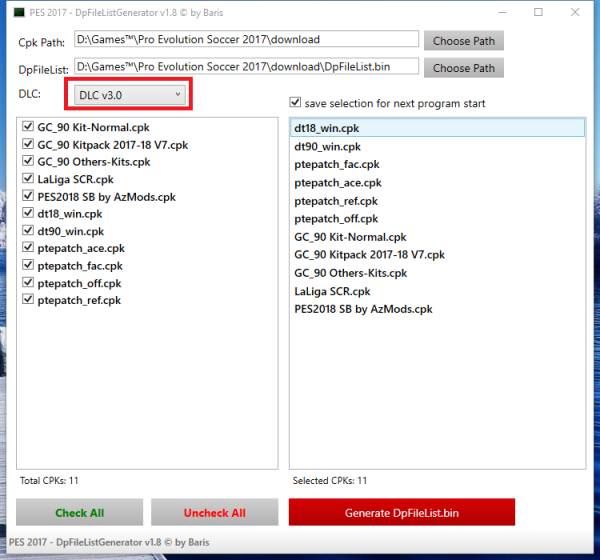Uncheck GC_90 Others-Kits.cpk checkbox
Screen dimensions: 600x560
tap(28, 161)
